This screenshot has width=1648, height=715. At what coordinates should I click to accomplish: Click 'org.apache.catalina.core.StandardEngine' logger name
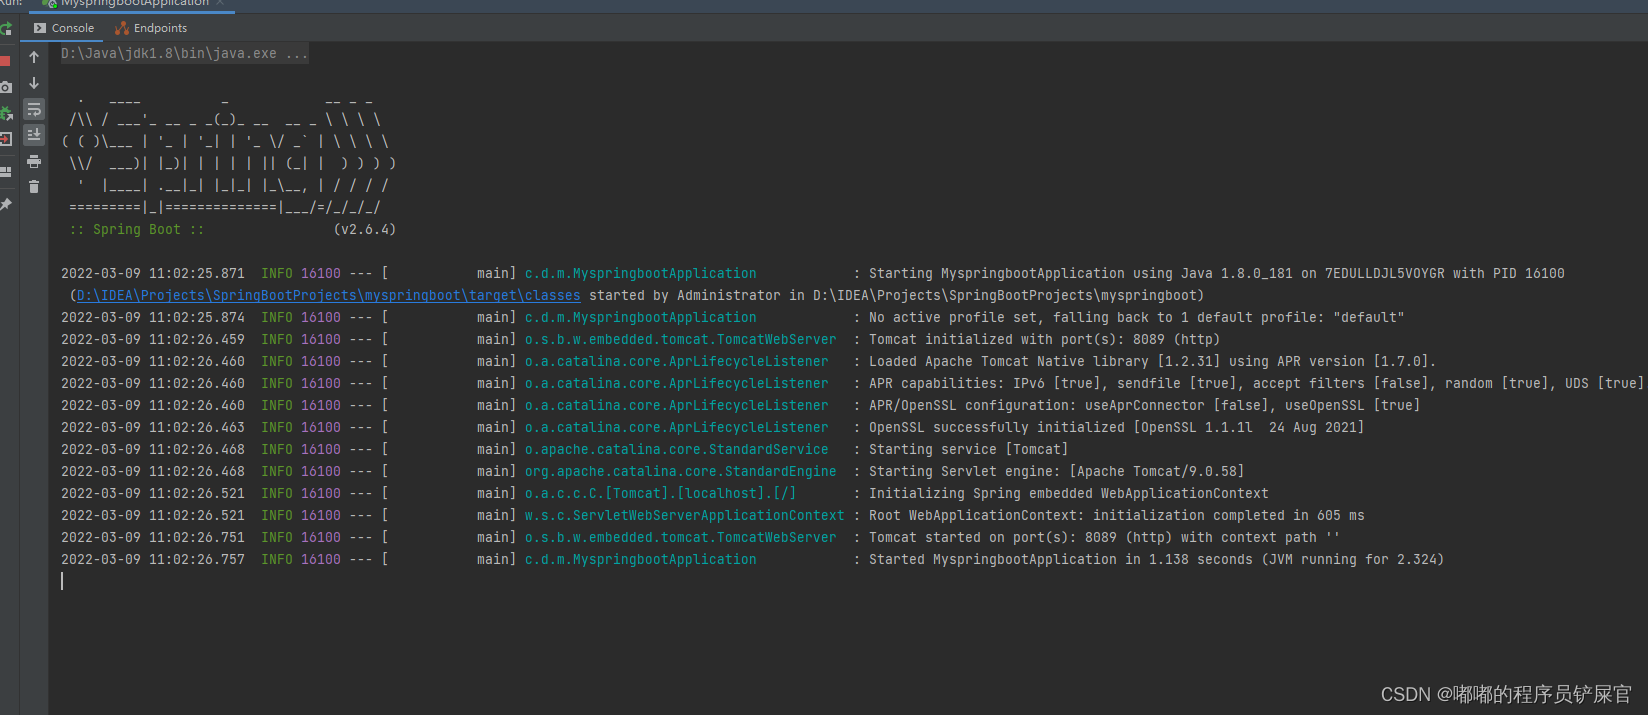click(680, 472)
